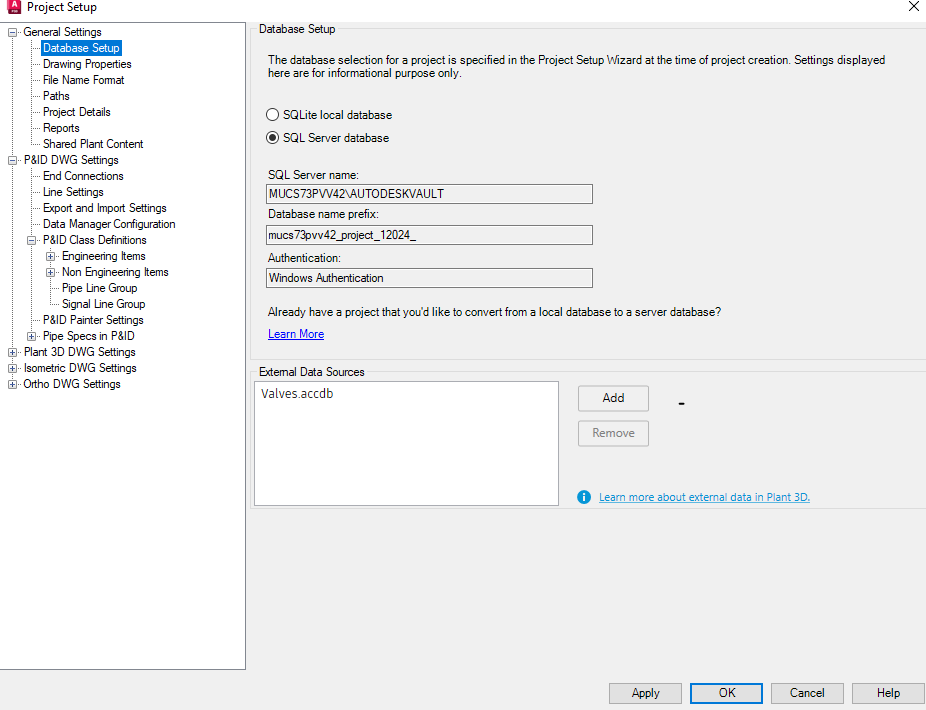Click inside the SQL Server name field

[x=429, y=193]
